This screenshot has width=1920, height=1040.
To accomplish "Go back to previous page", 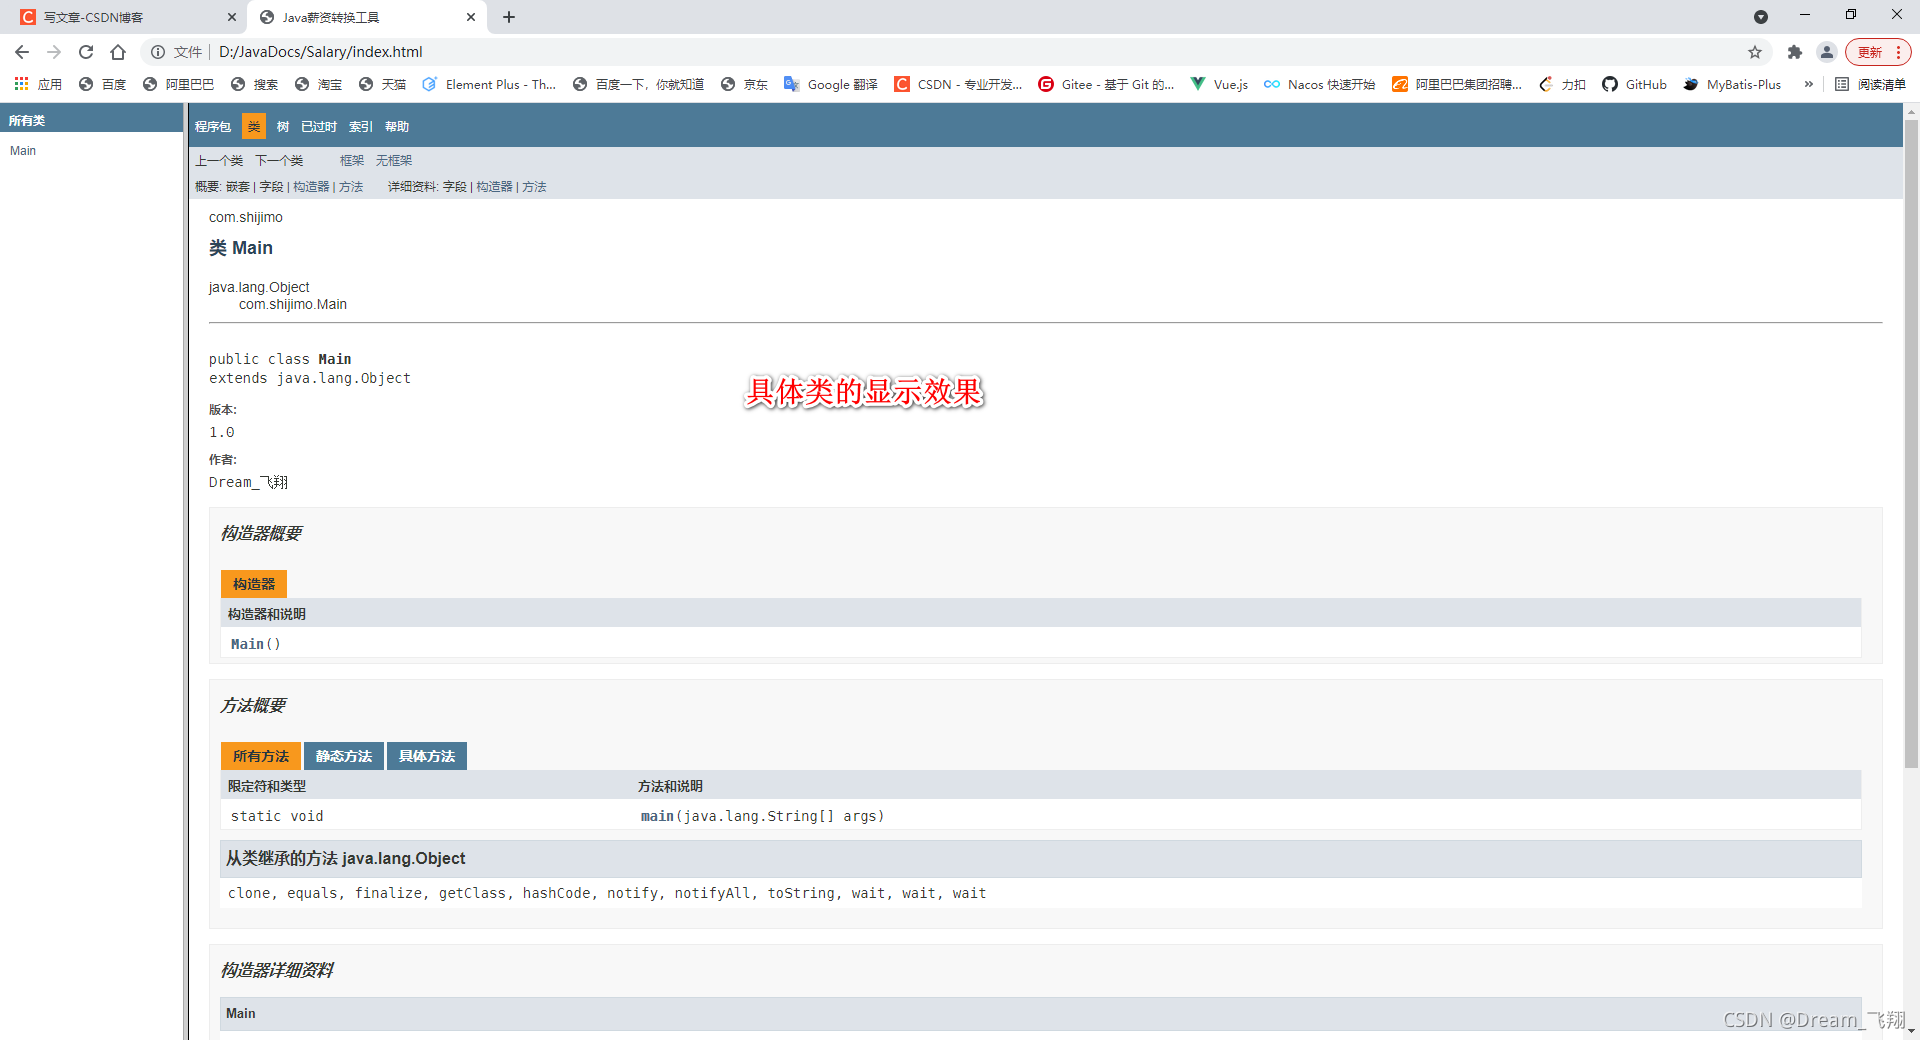I will 22,52.
